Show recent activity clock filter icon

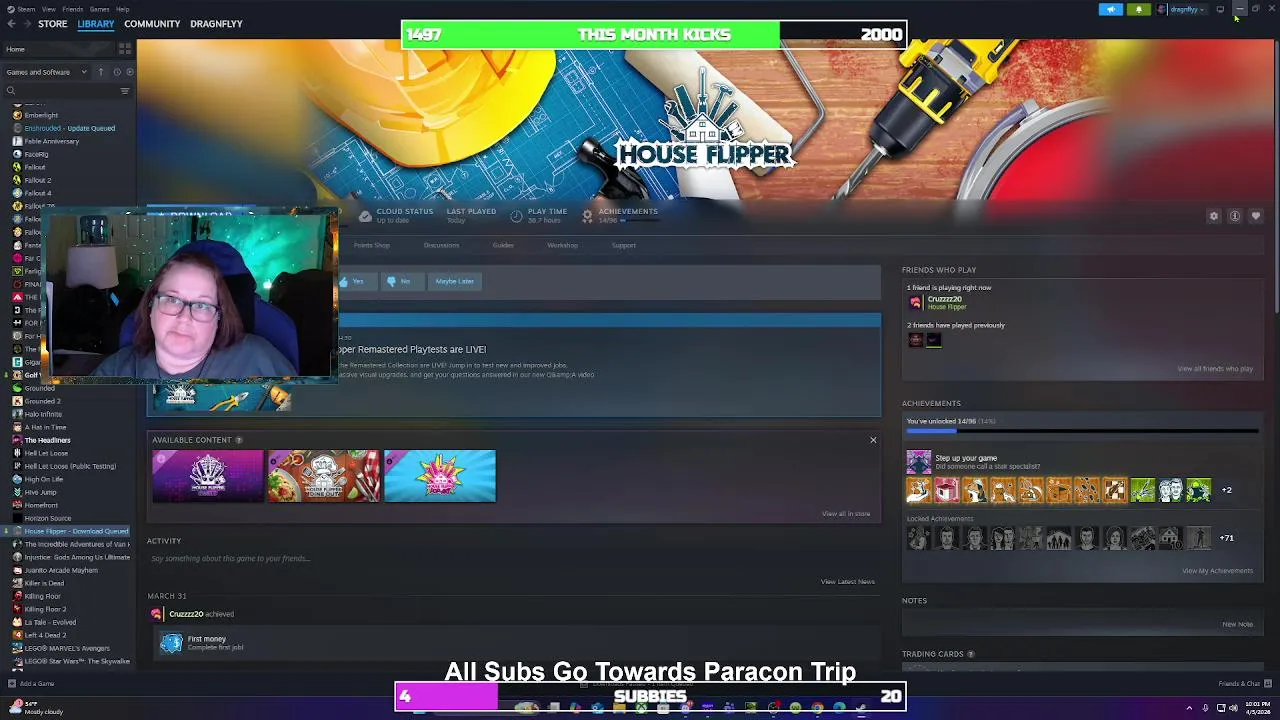point(116,72)
